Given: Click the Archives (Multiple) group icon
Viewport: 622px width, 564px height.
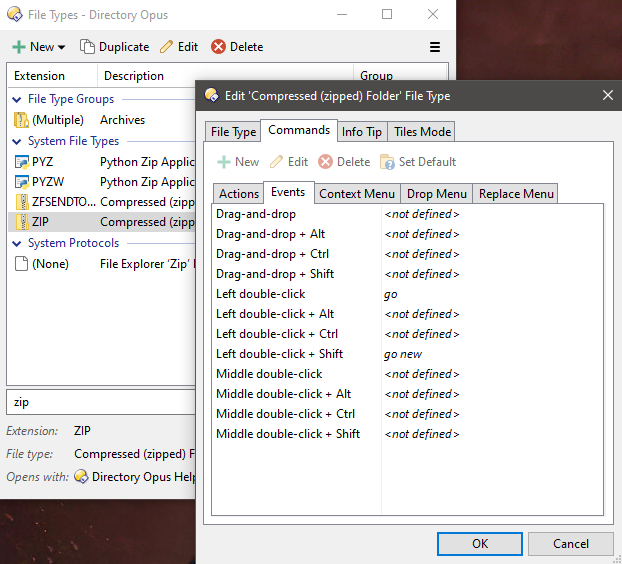Looking at the screenshot, I should (x=21, y=120).
